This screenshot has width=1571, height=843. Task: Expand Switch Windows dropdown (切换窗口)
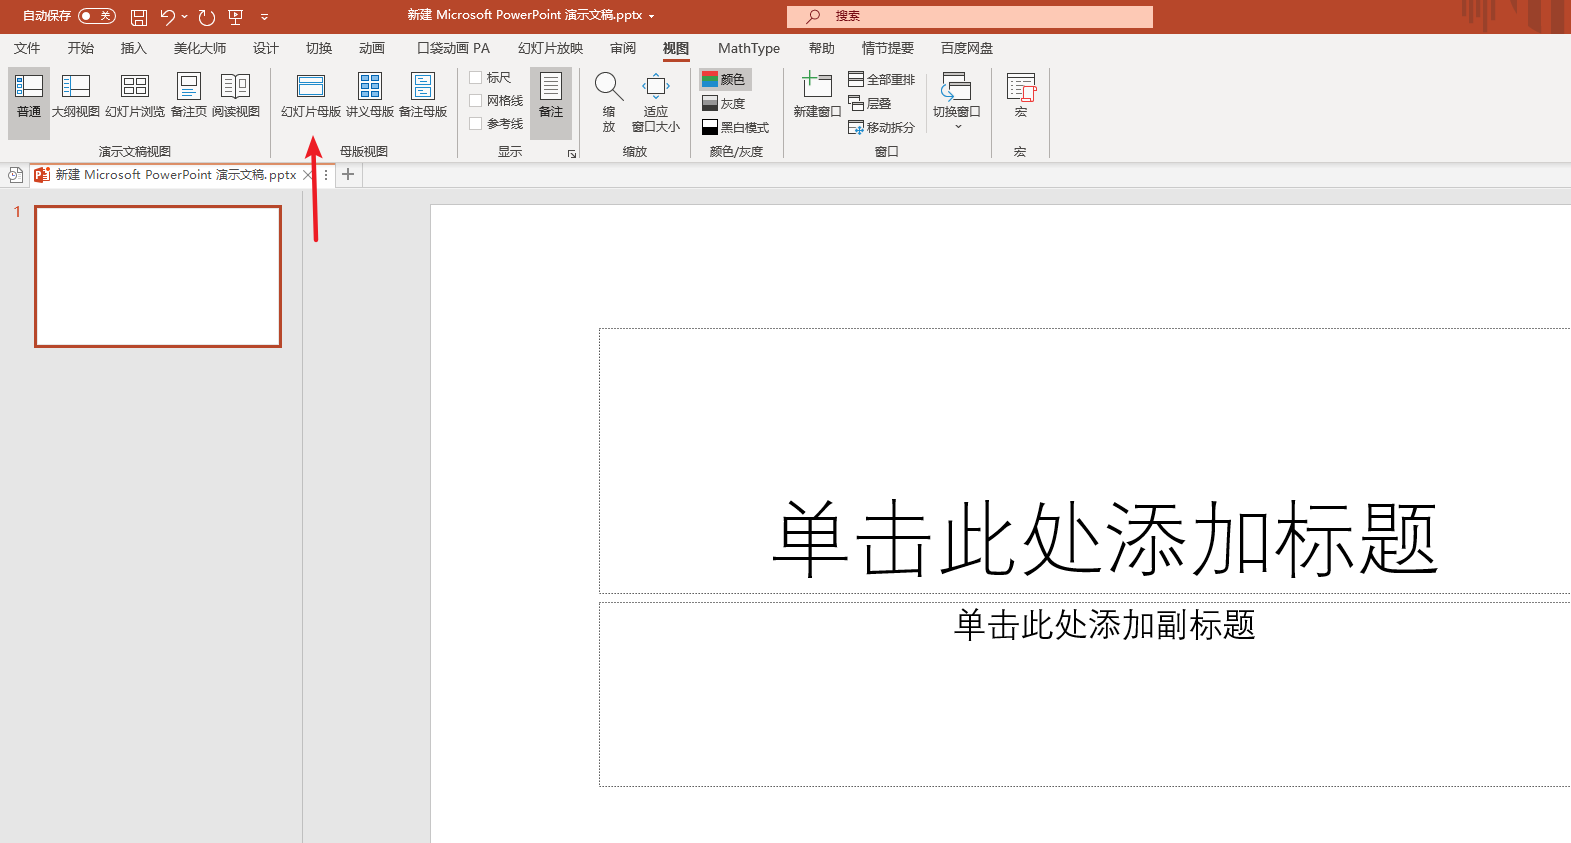[x=957, y=102]
